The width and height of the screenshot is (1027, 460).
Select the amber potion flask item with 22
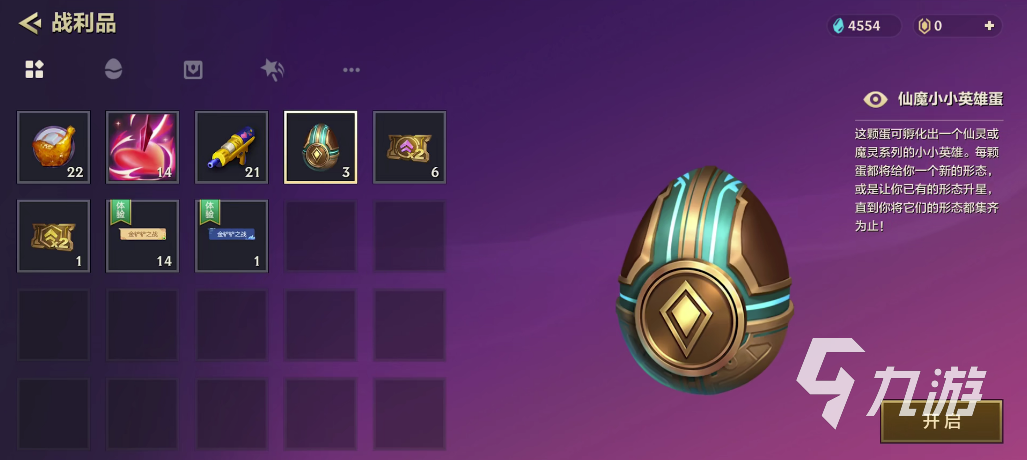coord(54,147)
